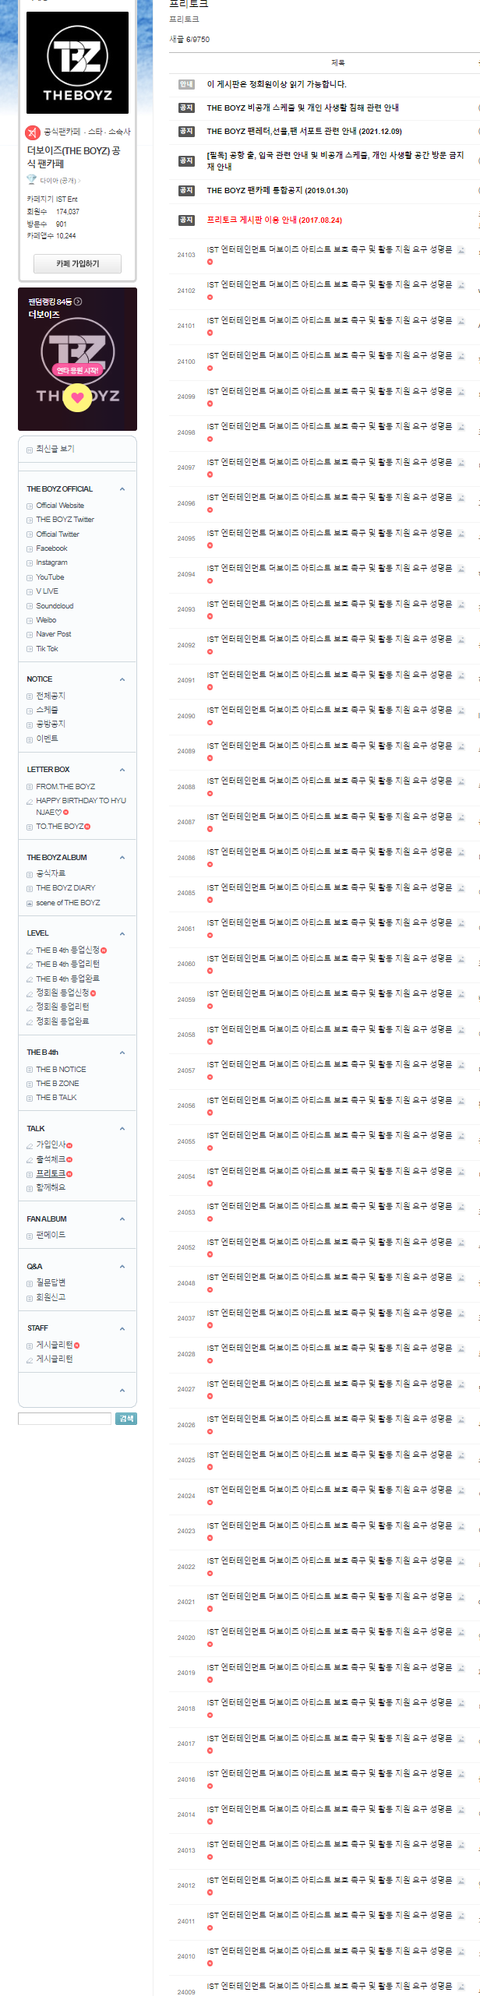Screen dimensions: 480x1996
Task: Collapse THE BOYZ OFFICIAL menu section
Action: click(x=122, y=489)
